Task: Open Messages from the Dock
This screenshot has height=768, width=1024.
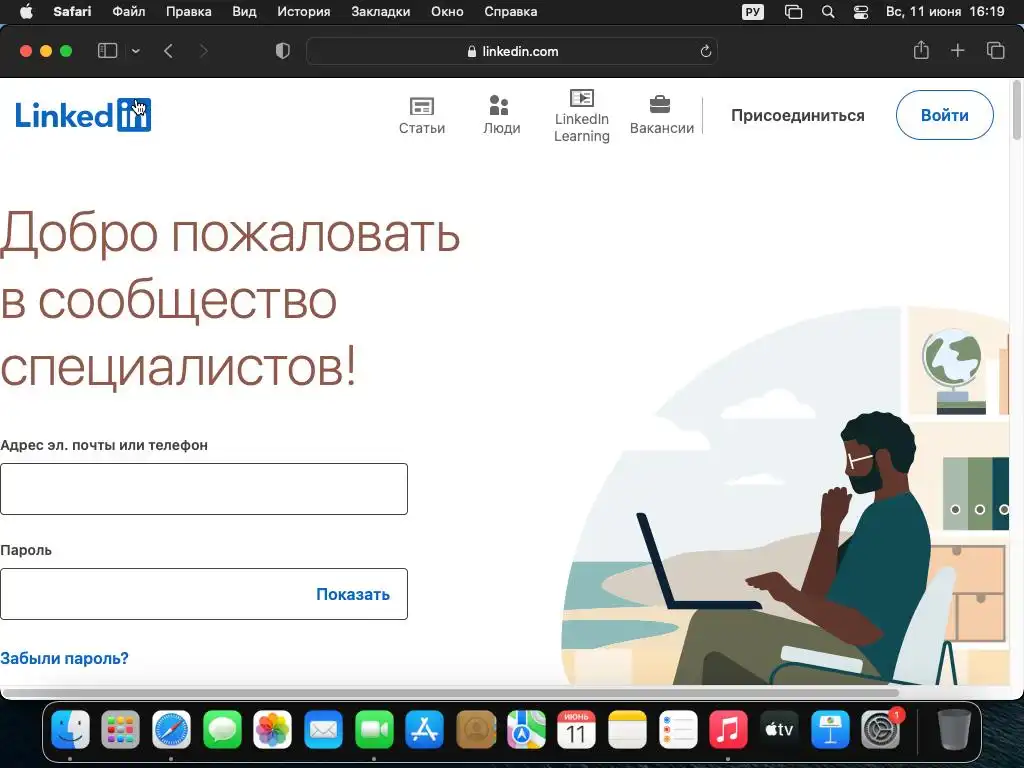Action: click(222, 729)
